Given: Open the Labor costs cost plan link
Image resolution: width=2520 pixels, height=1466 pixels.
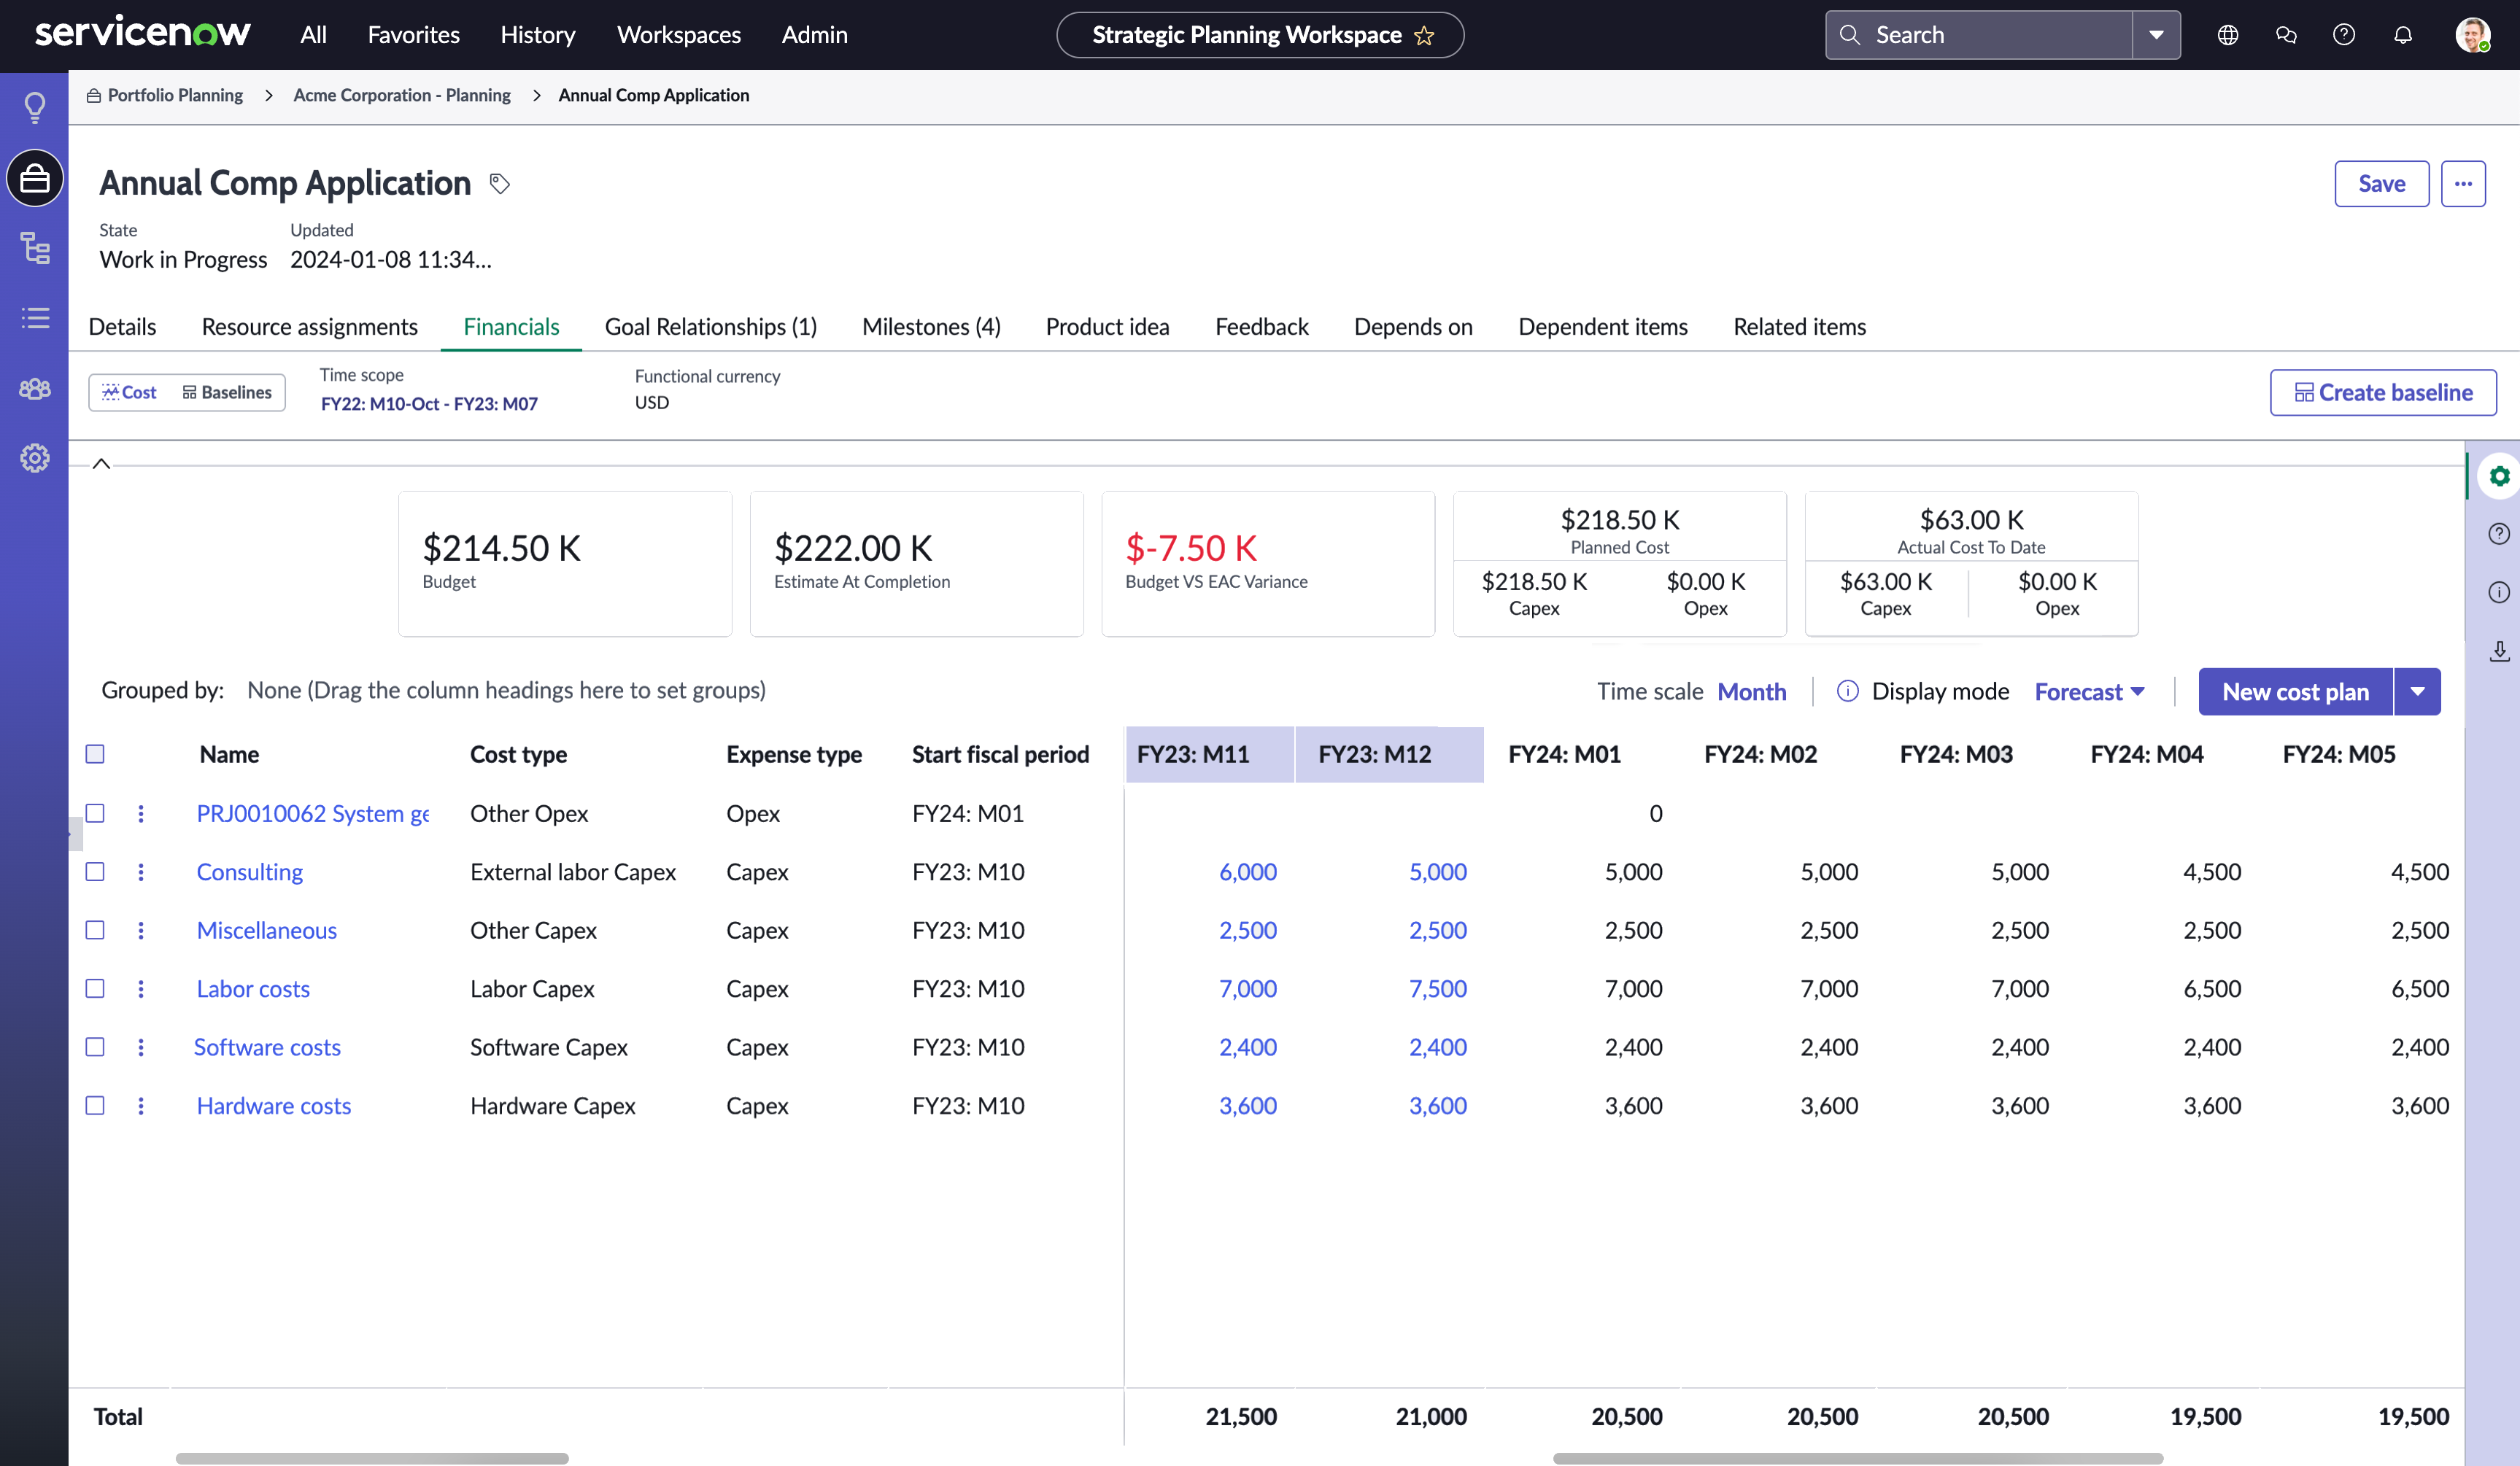Looking at the screenshot, I should pos(253,989).
